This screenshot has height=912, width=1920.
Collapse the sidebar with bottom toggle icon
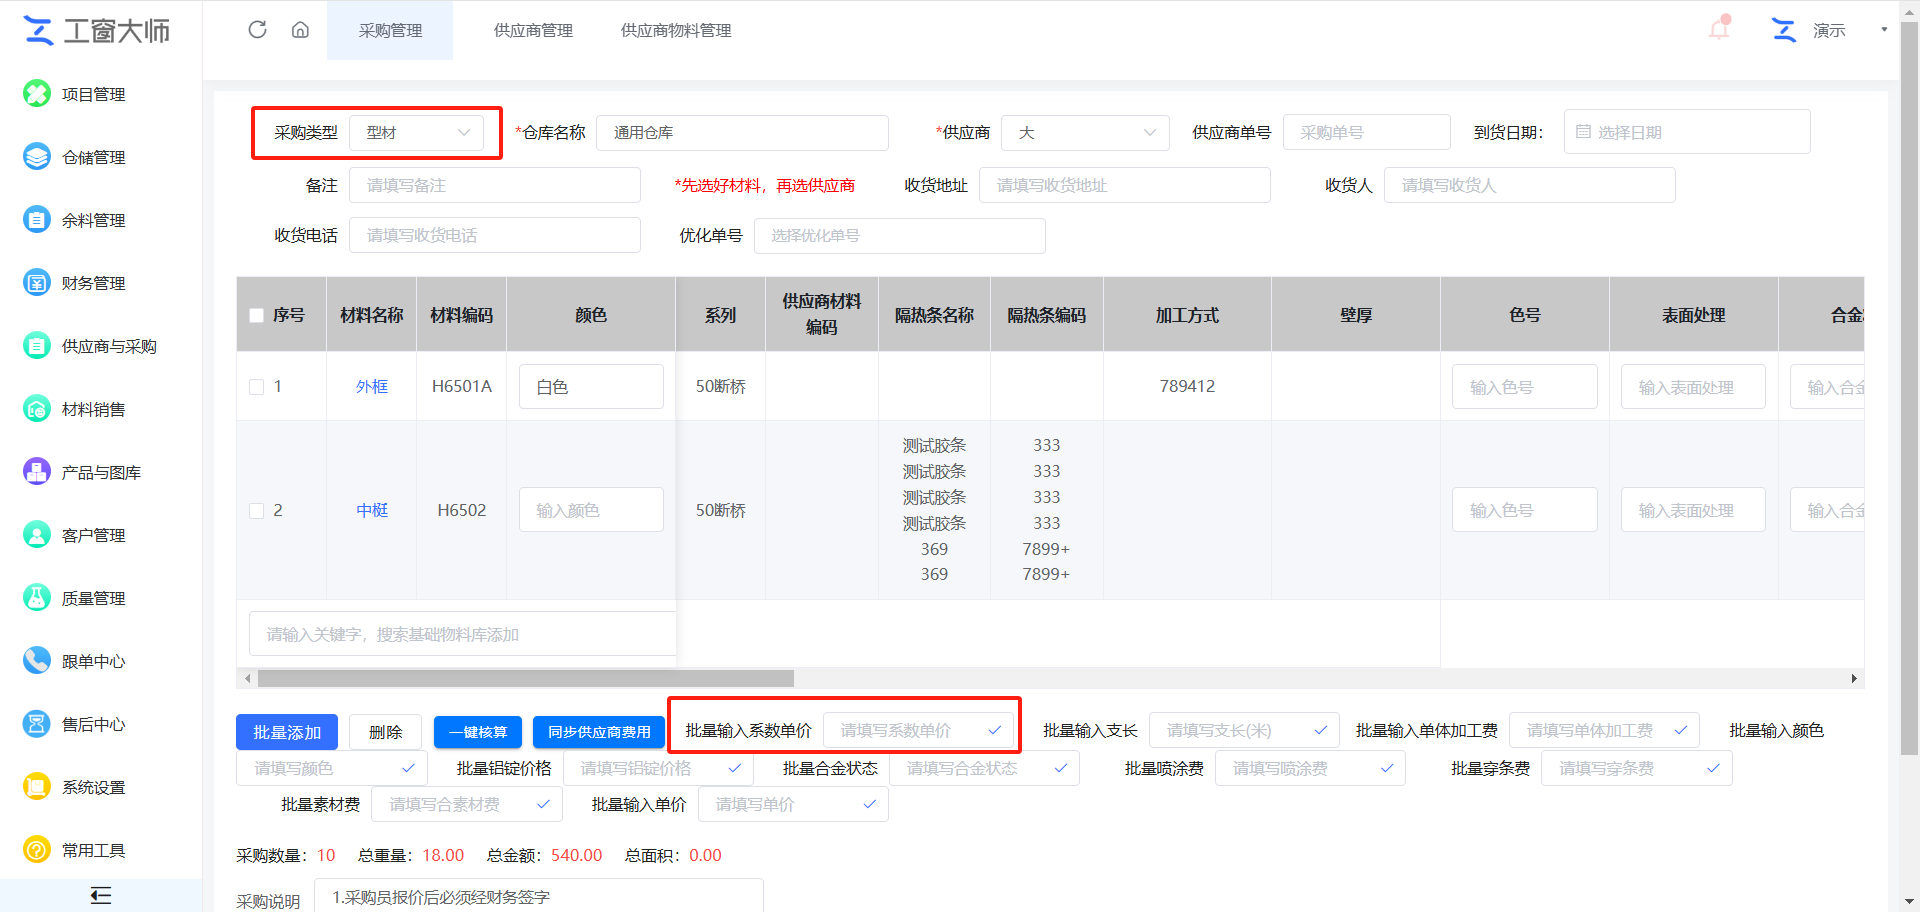pos(100,895)
